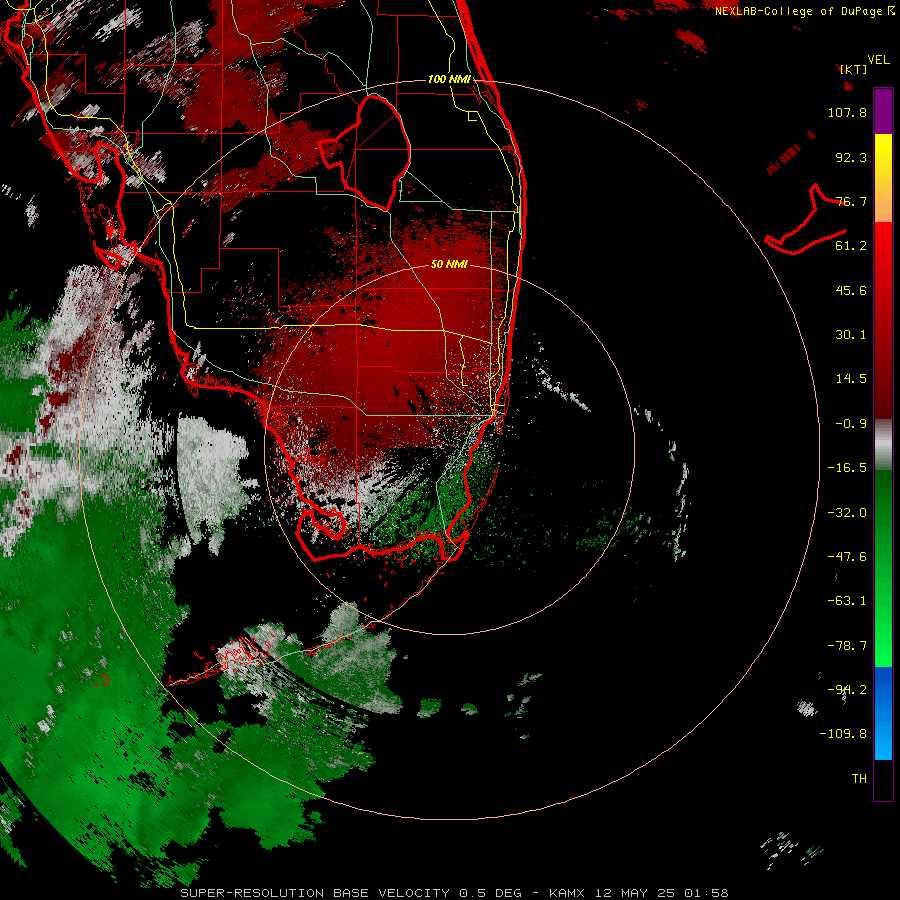Image resolution: width=900 pixels, height=900 pixels.
Task: Click the 30.1 velocity scale value
Action: coord(851,335)
